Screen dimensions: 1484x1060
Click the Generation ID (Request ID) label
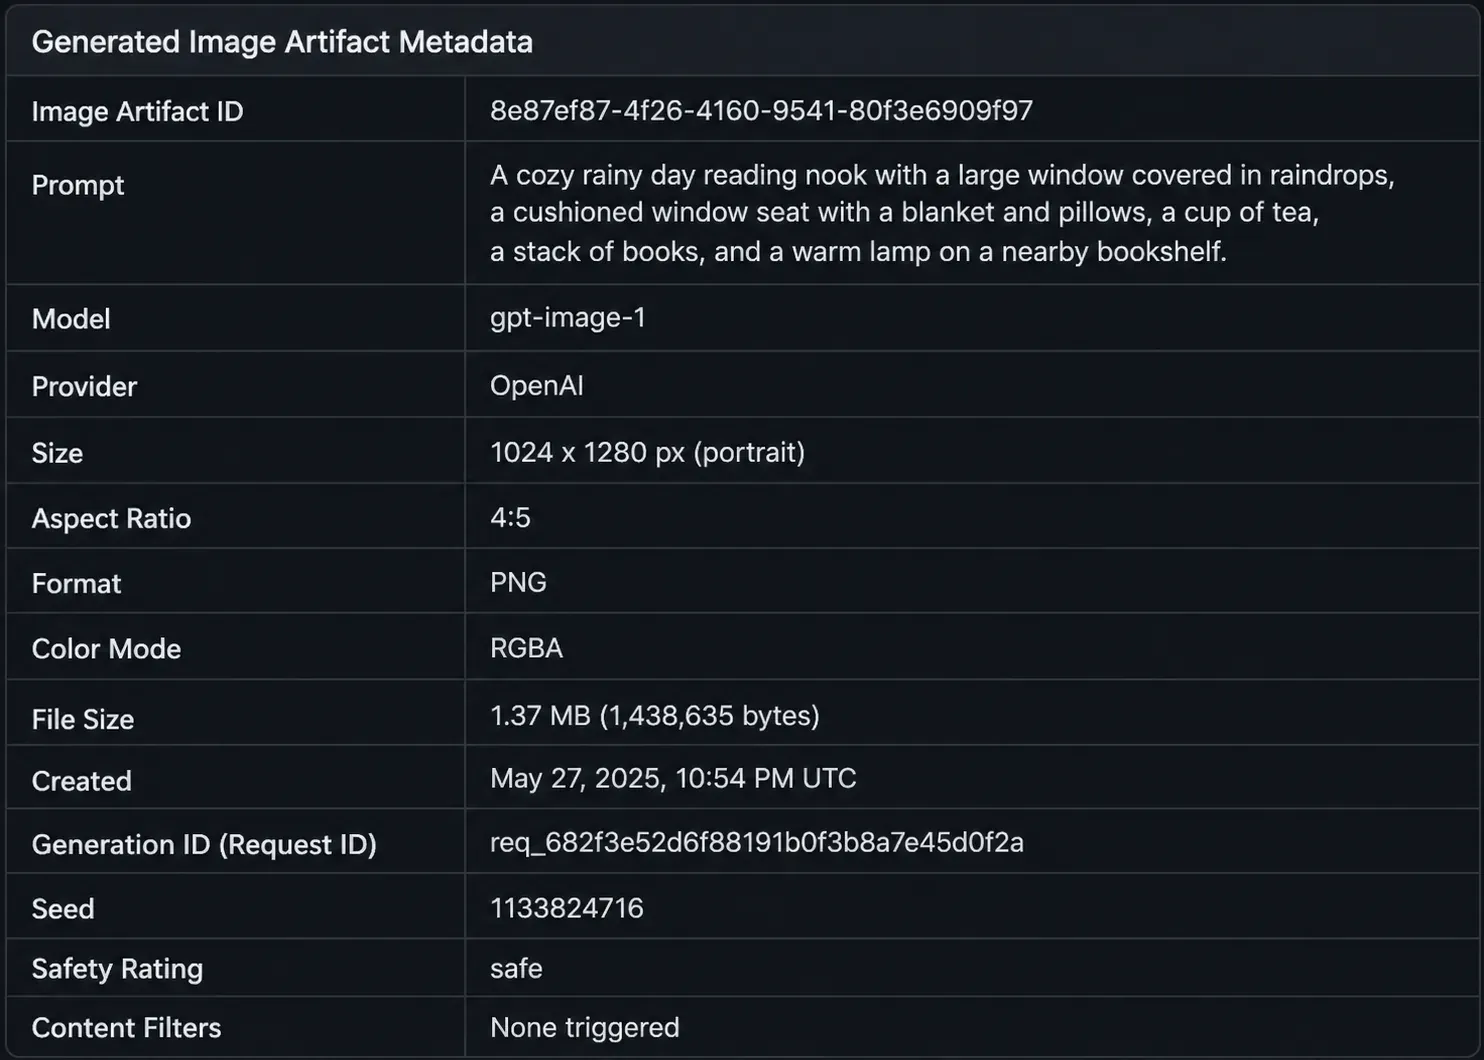[204, 845]
